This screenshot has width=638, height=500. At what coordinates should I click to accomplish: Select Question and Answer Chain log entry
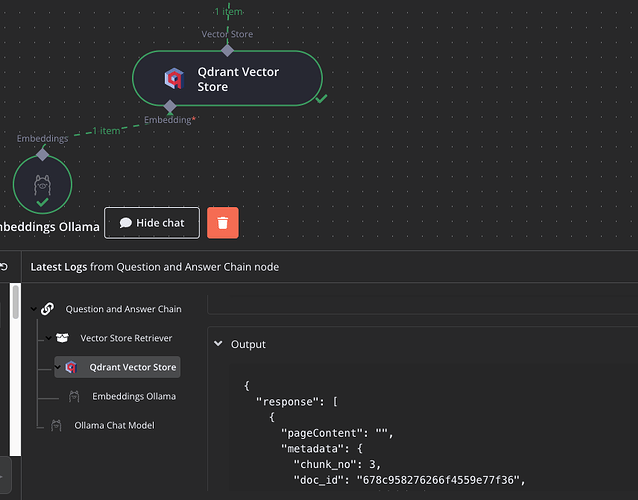[x=123, y=309]
